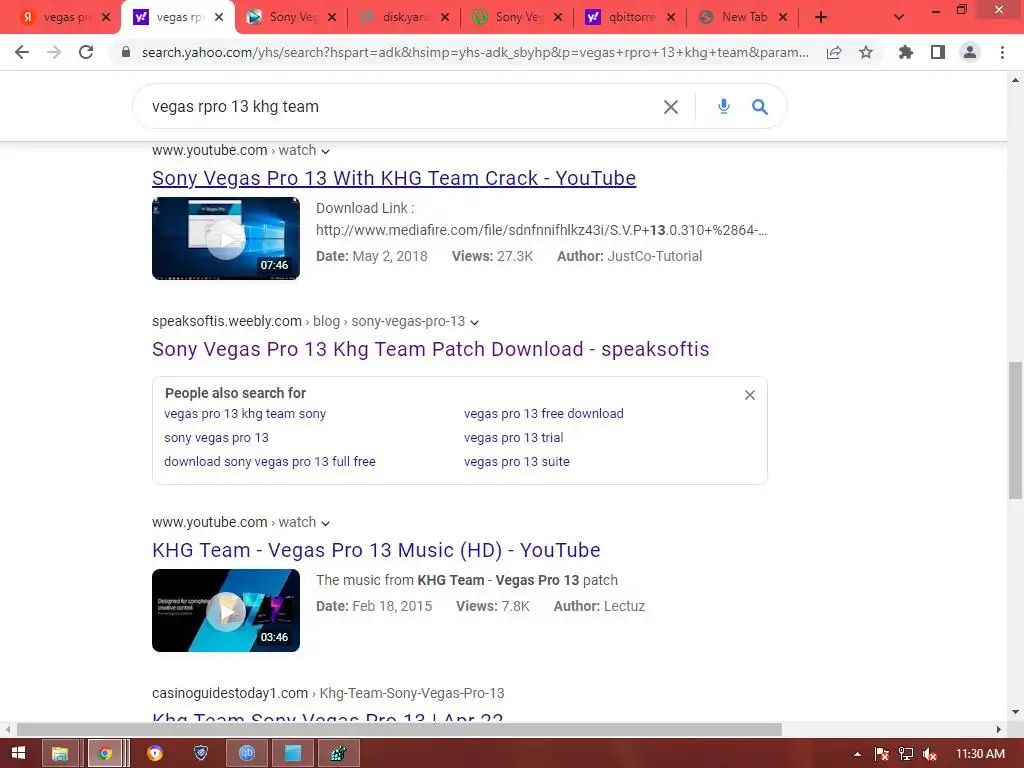Open the clock showing 11:30 AM
Image resolution: width=1024 pixels, height=768 pixels.
[x=980, y=754]
